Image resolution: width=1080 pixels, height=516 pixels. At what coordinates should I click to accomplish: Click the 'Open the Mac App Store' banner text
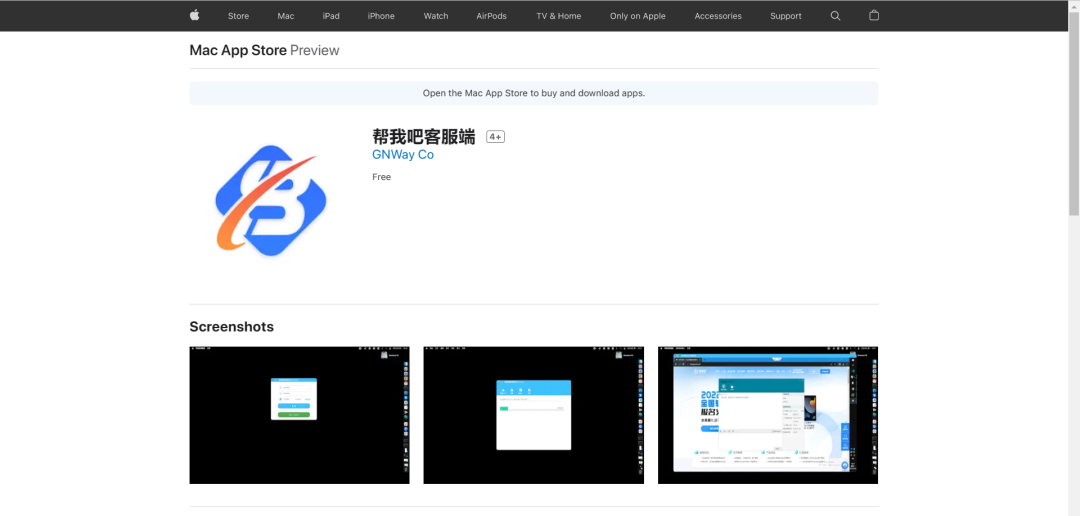534,93
